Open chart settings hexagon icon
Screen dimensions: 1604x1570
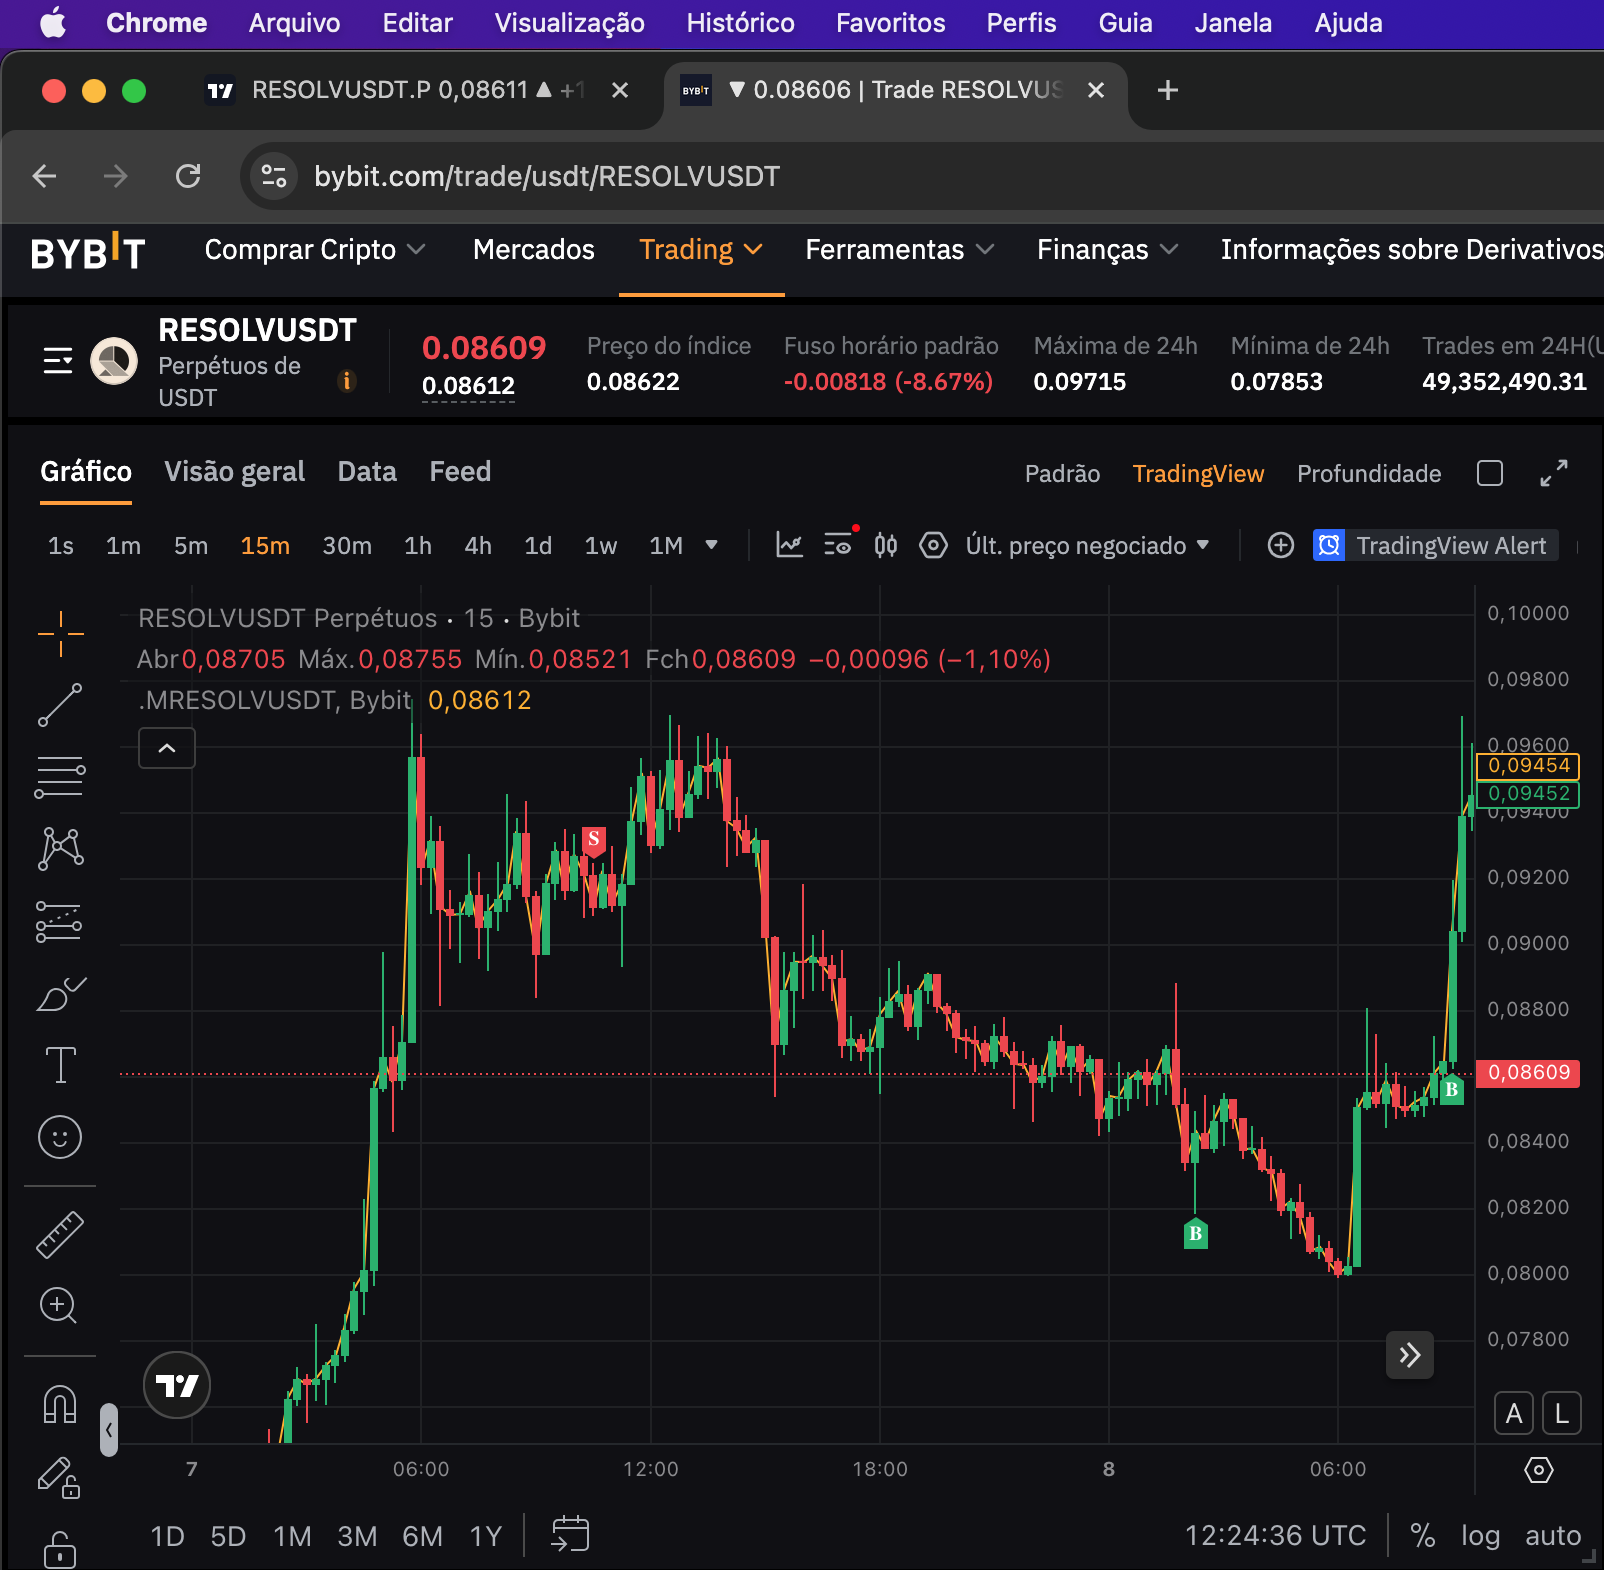(933, 545)
